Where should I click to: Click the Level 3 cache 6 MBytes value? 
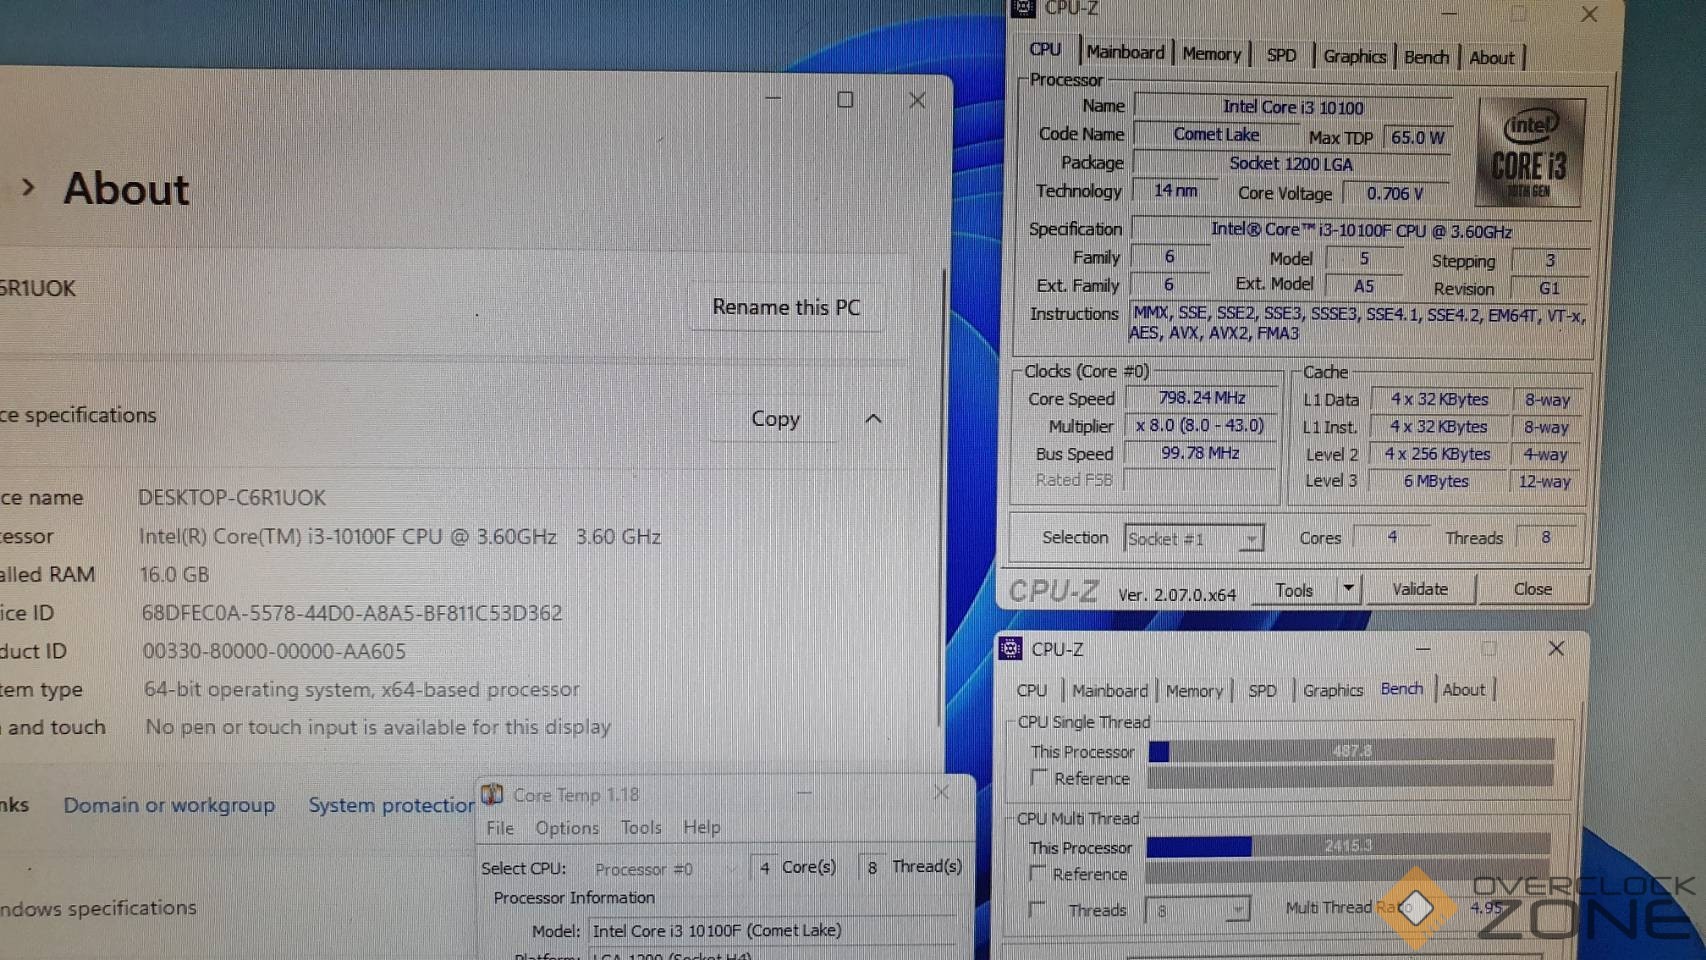click(1436, 481)
